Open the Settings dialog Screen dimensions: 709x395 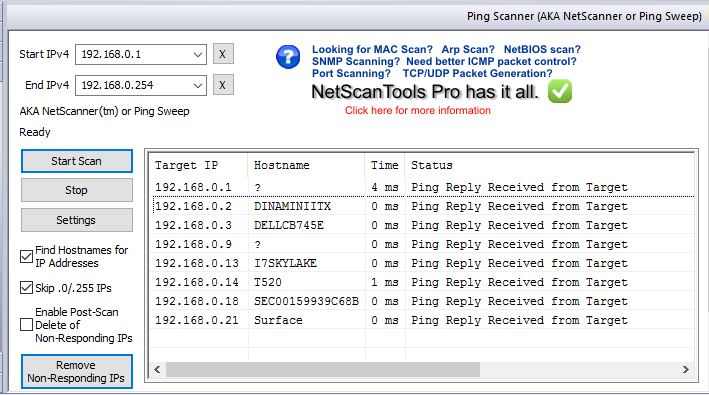(x=77, y=220)
